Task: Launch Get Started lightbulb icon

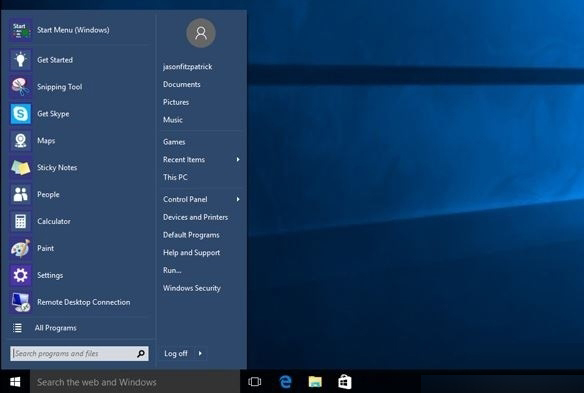Action: click(20, 60)
